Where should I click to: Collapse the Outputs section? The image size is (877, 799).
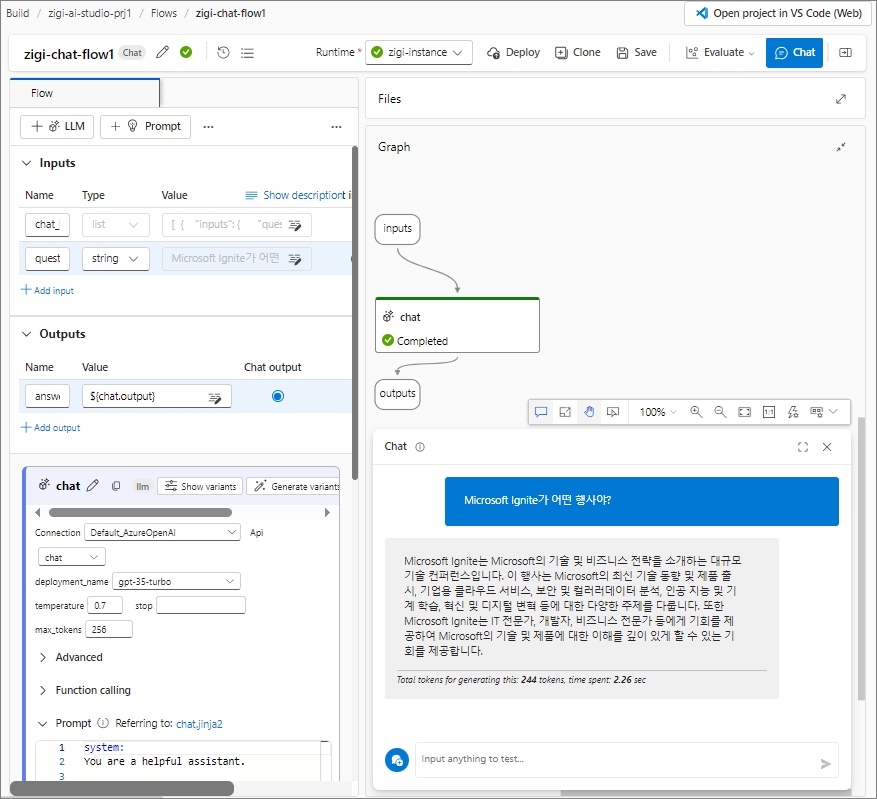pos(26,334)
